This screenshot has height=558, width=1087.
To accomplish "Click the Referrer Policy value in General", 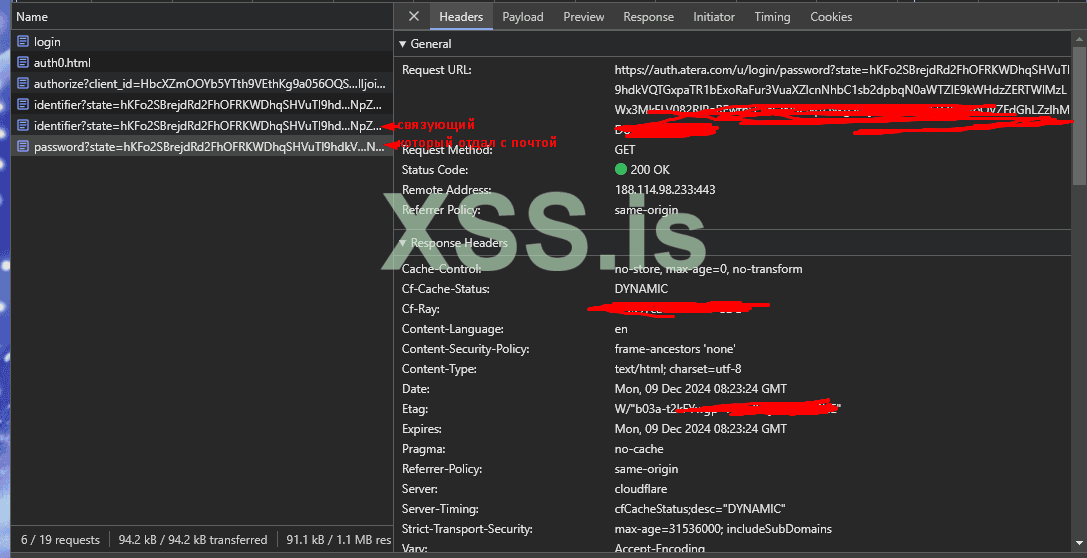I will pyautogui.click(x=646, y=209).
